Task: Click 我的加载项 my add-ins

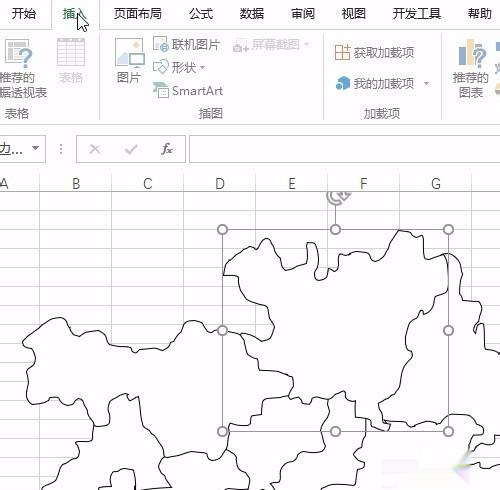Action: point(375,83)
